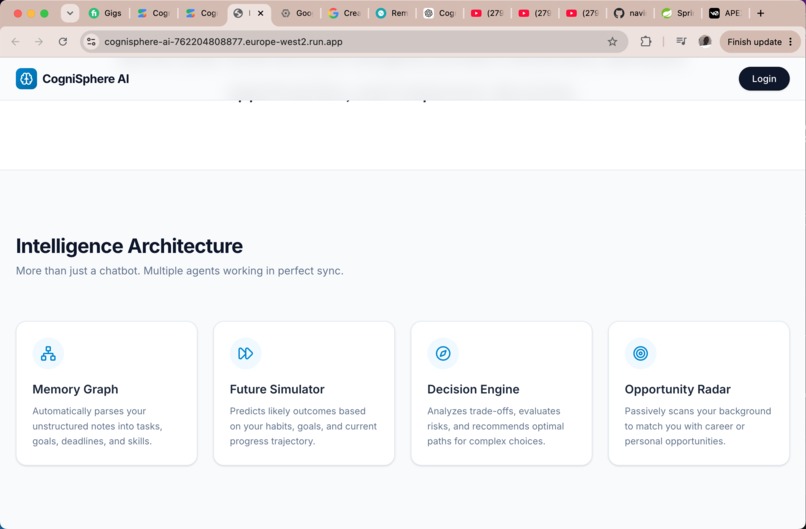Click the Memory Graph hierarchy icon
The image size is (806, 529).
(48, 353)
